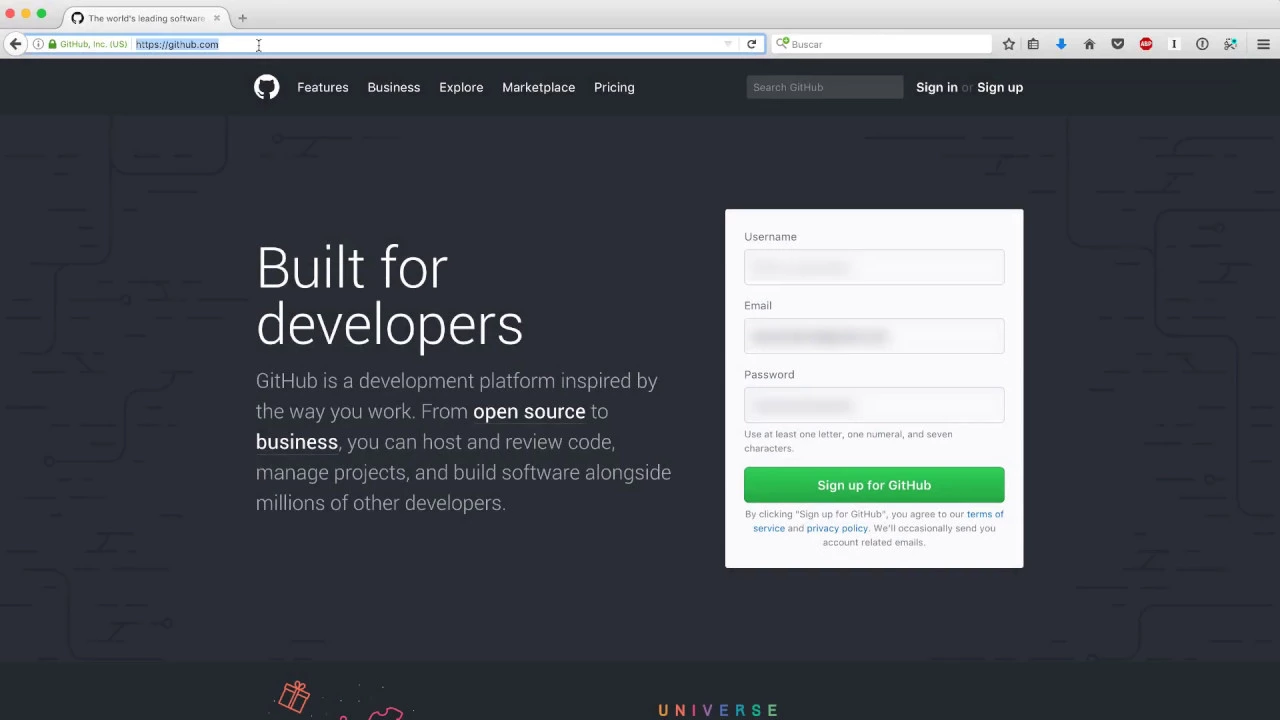Follow the 'open source' link in description
Screen dimensions: 1280x720
click(529, 411)
